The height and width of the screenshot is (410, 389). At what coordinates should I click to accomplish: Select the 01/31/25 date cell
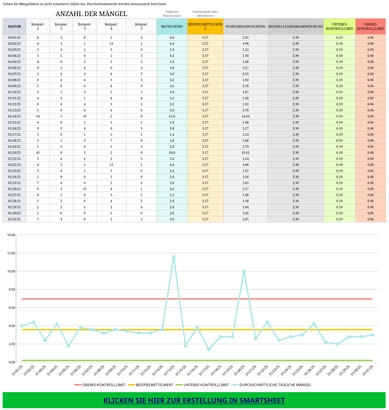(x=15, y=219)
